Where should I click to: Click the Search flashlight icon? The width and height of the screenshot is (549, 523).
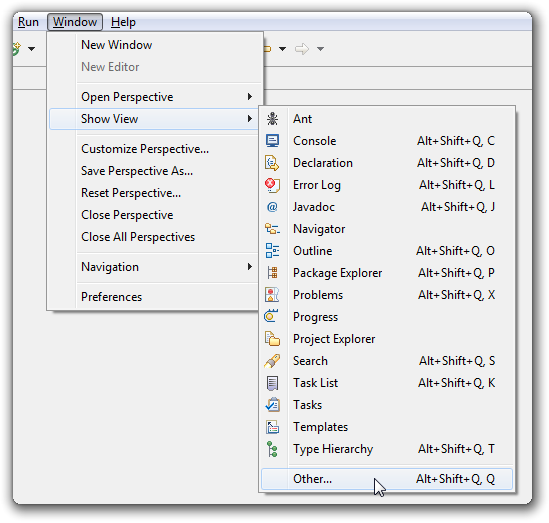coord(272,361)
